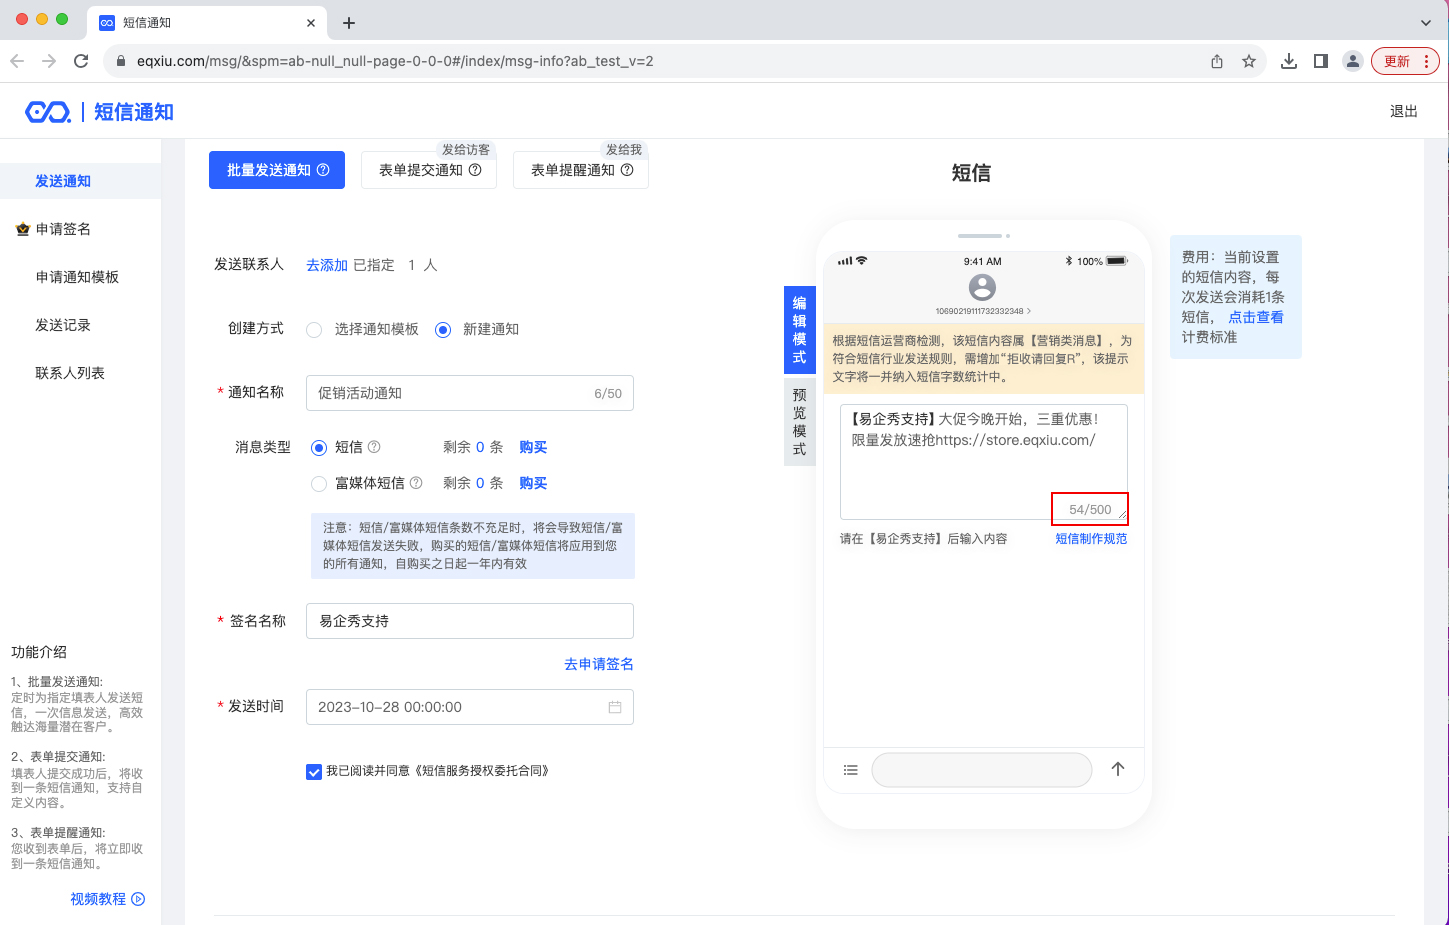Click the contact avatar in phone preview

pos(983,288)
